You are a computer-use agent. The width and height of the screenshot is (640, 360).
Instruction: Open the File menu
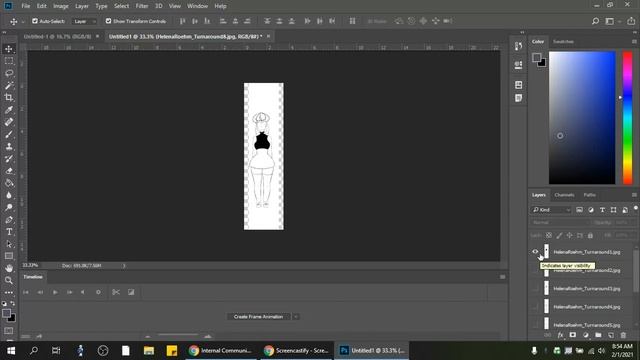pos(26,6)
